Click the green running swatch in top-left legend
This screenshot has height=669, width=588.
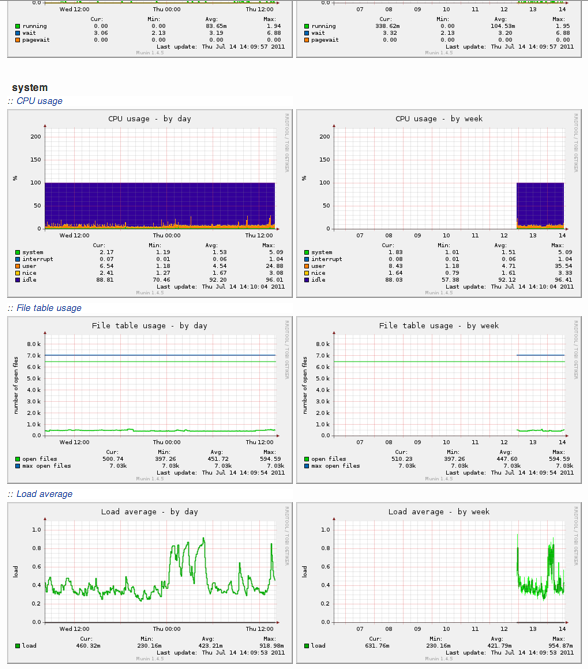[x=17, y=26]
